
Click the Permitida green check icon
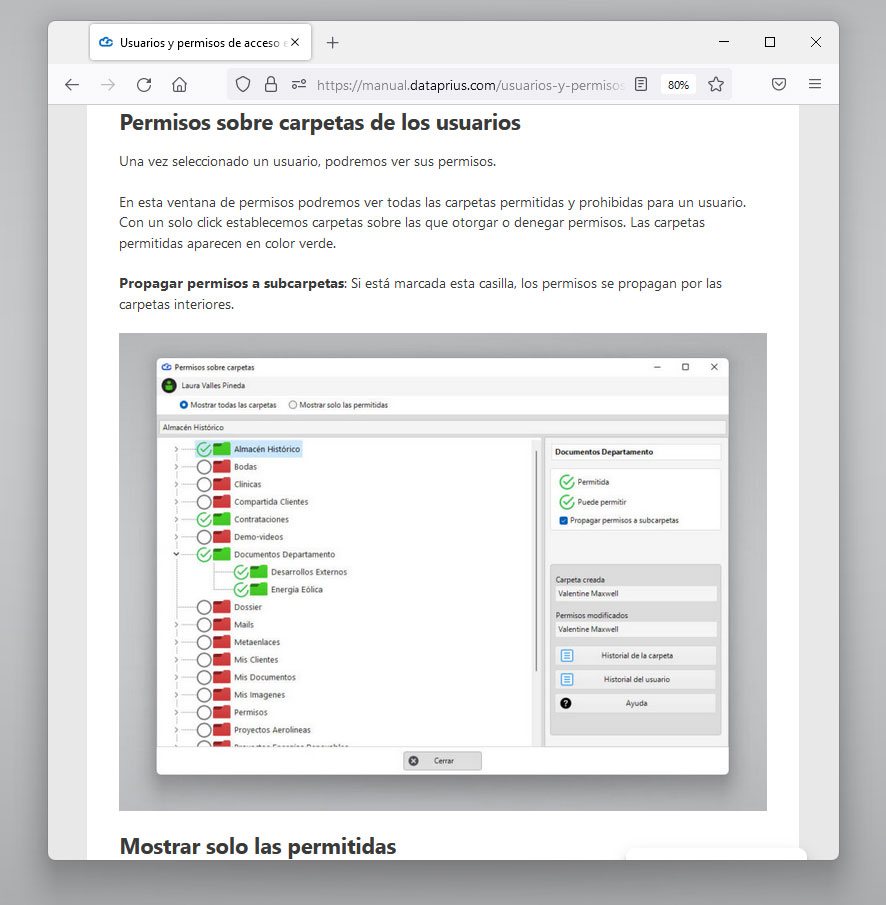(567, 481)
